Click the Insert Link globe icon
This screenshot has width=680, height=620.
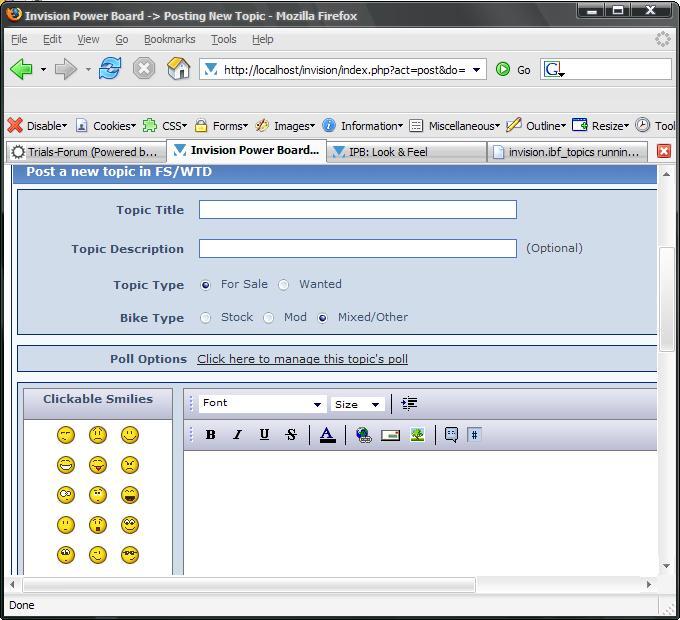pyautogui.click(x=363, y=435)
